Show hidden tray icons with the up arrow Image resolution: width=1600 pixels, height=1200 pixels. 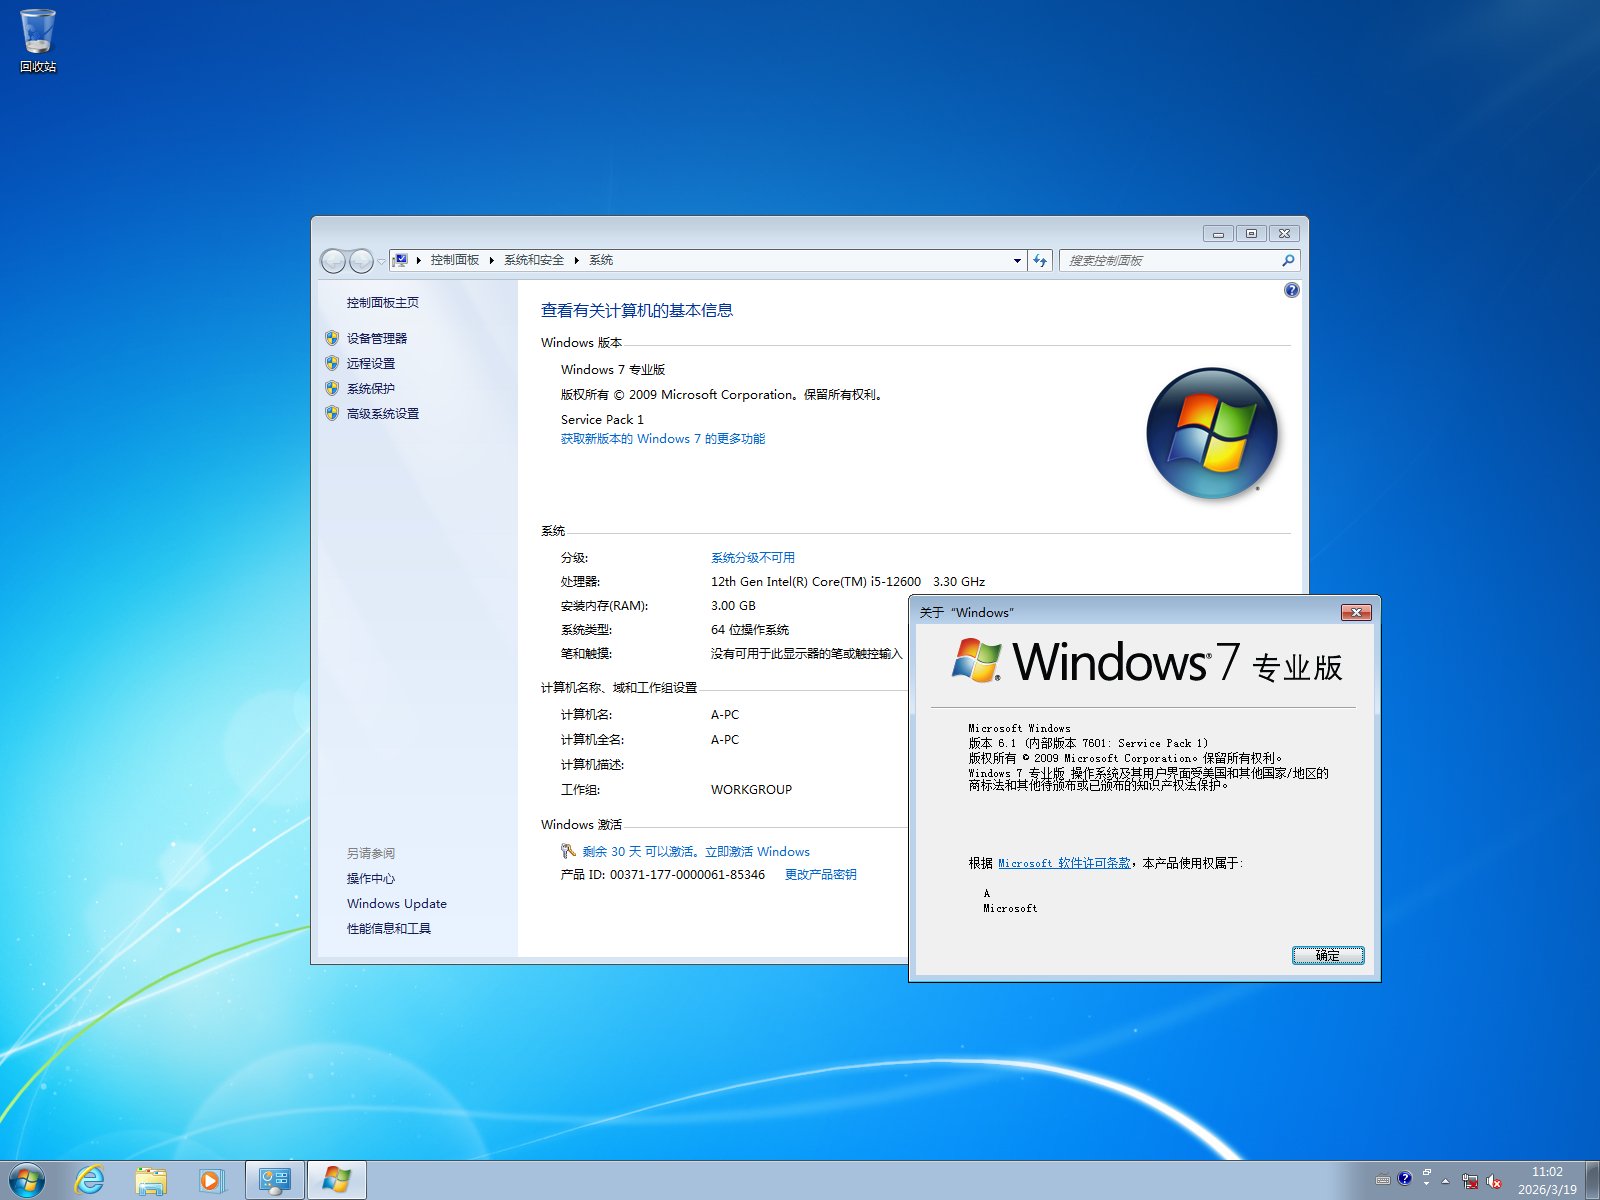click(x=1445, y=1181)
